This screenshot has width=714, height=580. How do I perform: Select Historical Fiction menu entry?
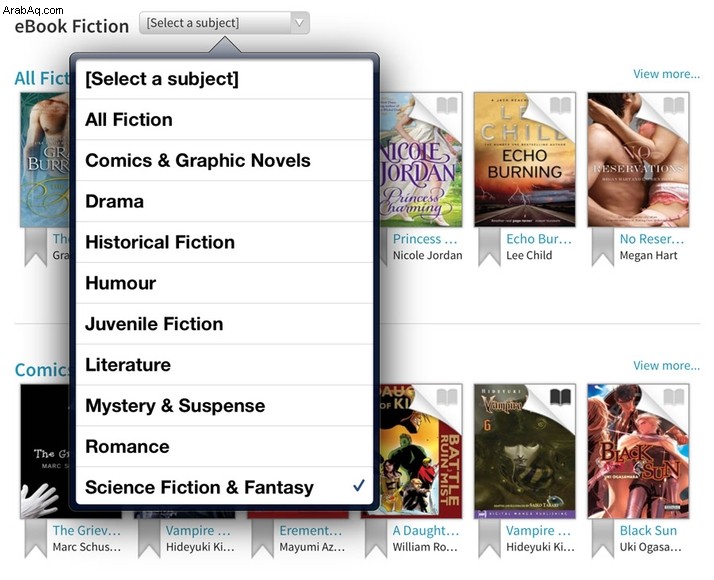click(x=224, y=242)
